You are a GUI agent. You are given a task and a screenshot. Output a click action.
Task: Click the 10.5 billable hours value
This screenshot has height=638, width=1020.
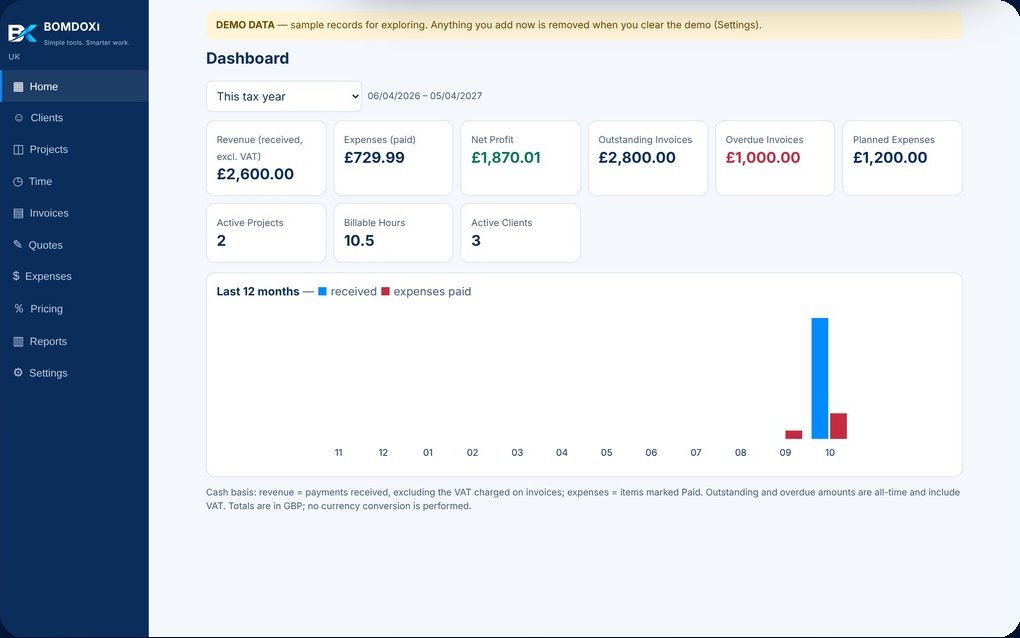tap(359, 241)
